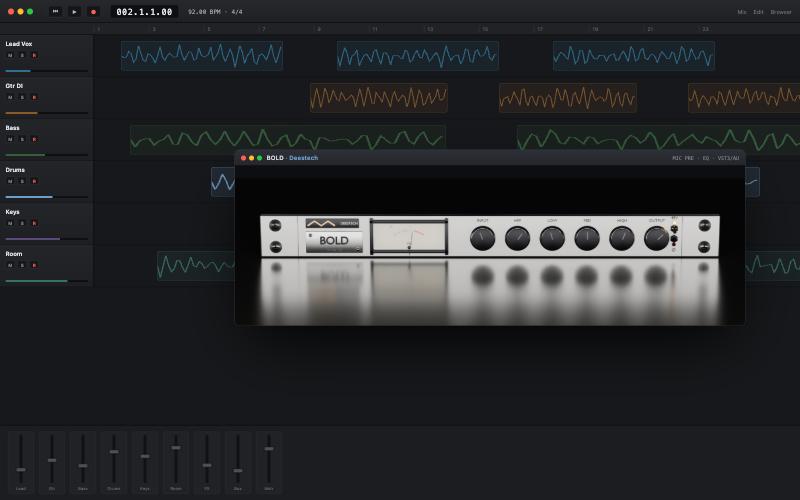Click the Deastech link in the plugin title
This screenshot has height=500, width=800.
tap(304, 158)
